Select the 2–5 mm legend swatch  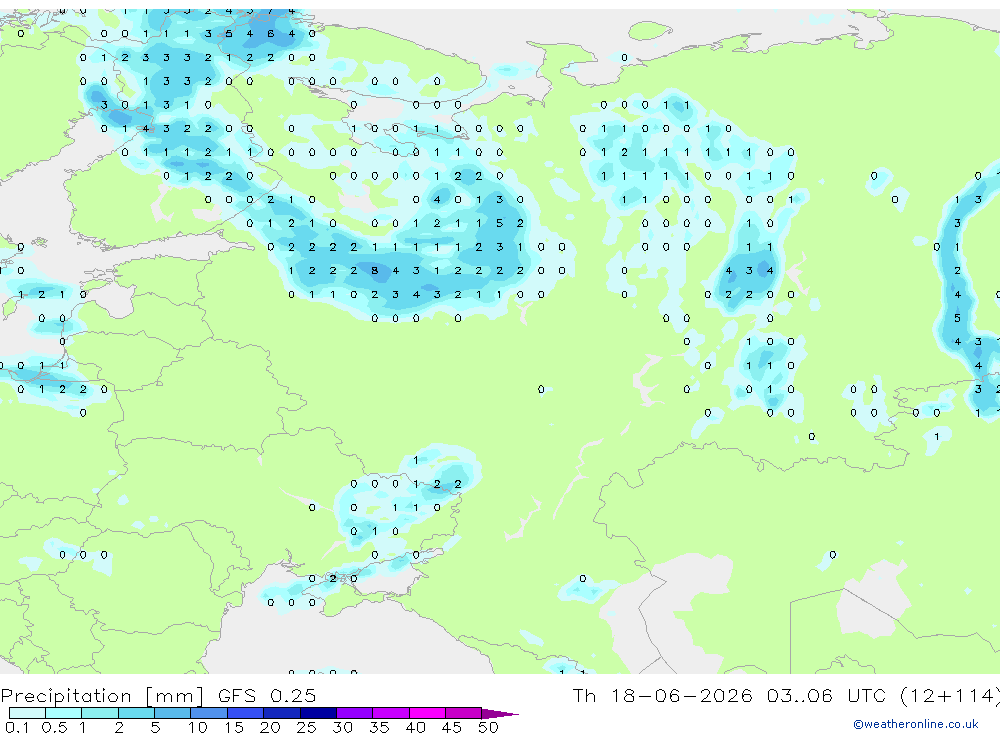click(136, 713)
